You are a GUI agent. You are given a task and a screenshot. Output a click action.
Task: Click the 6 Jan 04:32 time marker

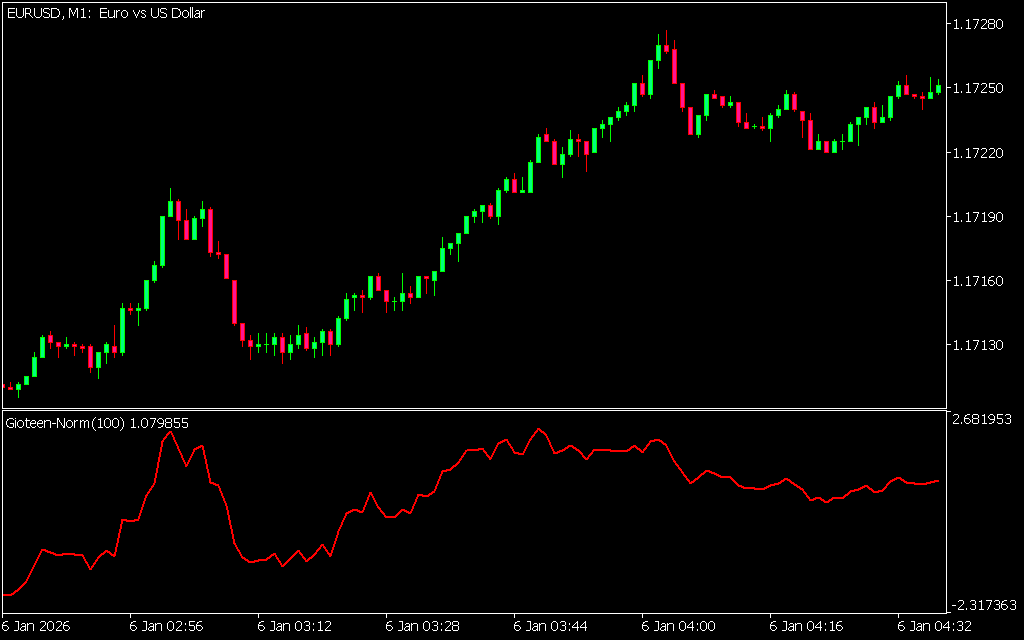tap(935, 626)
